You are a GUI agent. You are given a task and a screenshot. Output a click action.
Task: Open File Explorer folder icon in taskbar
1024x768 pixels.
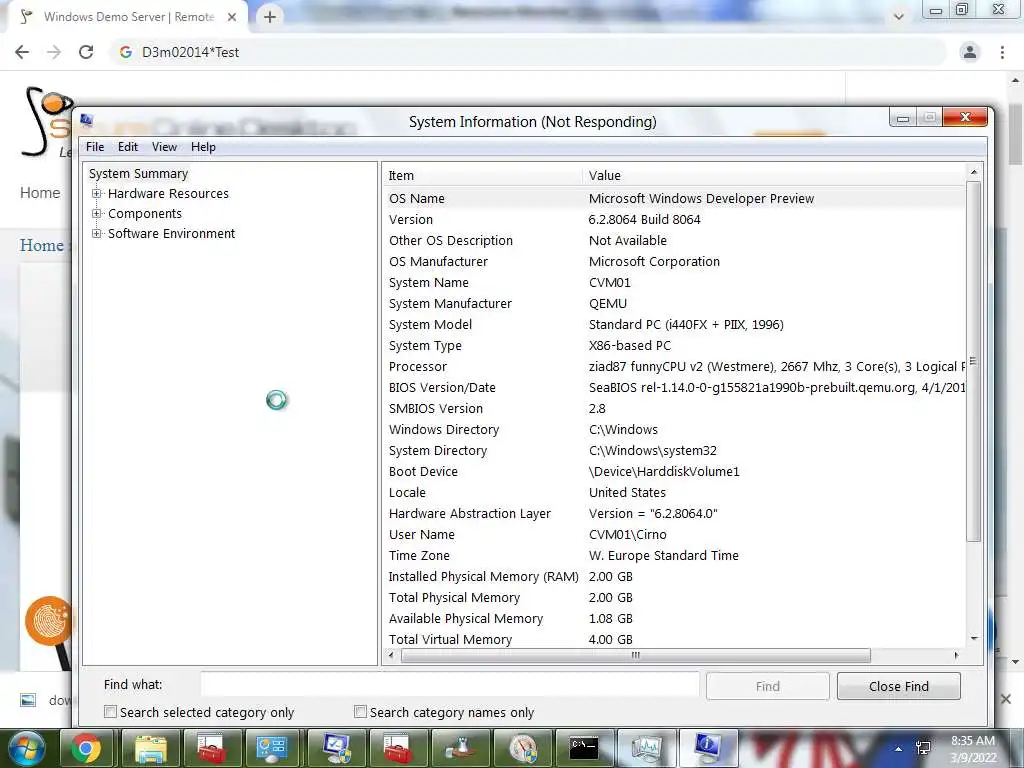click(151, 748)
